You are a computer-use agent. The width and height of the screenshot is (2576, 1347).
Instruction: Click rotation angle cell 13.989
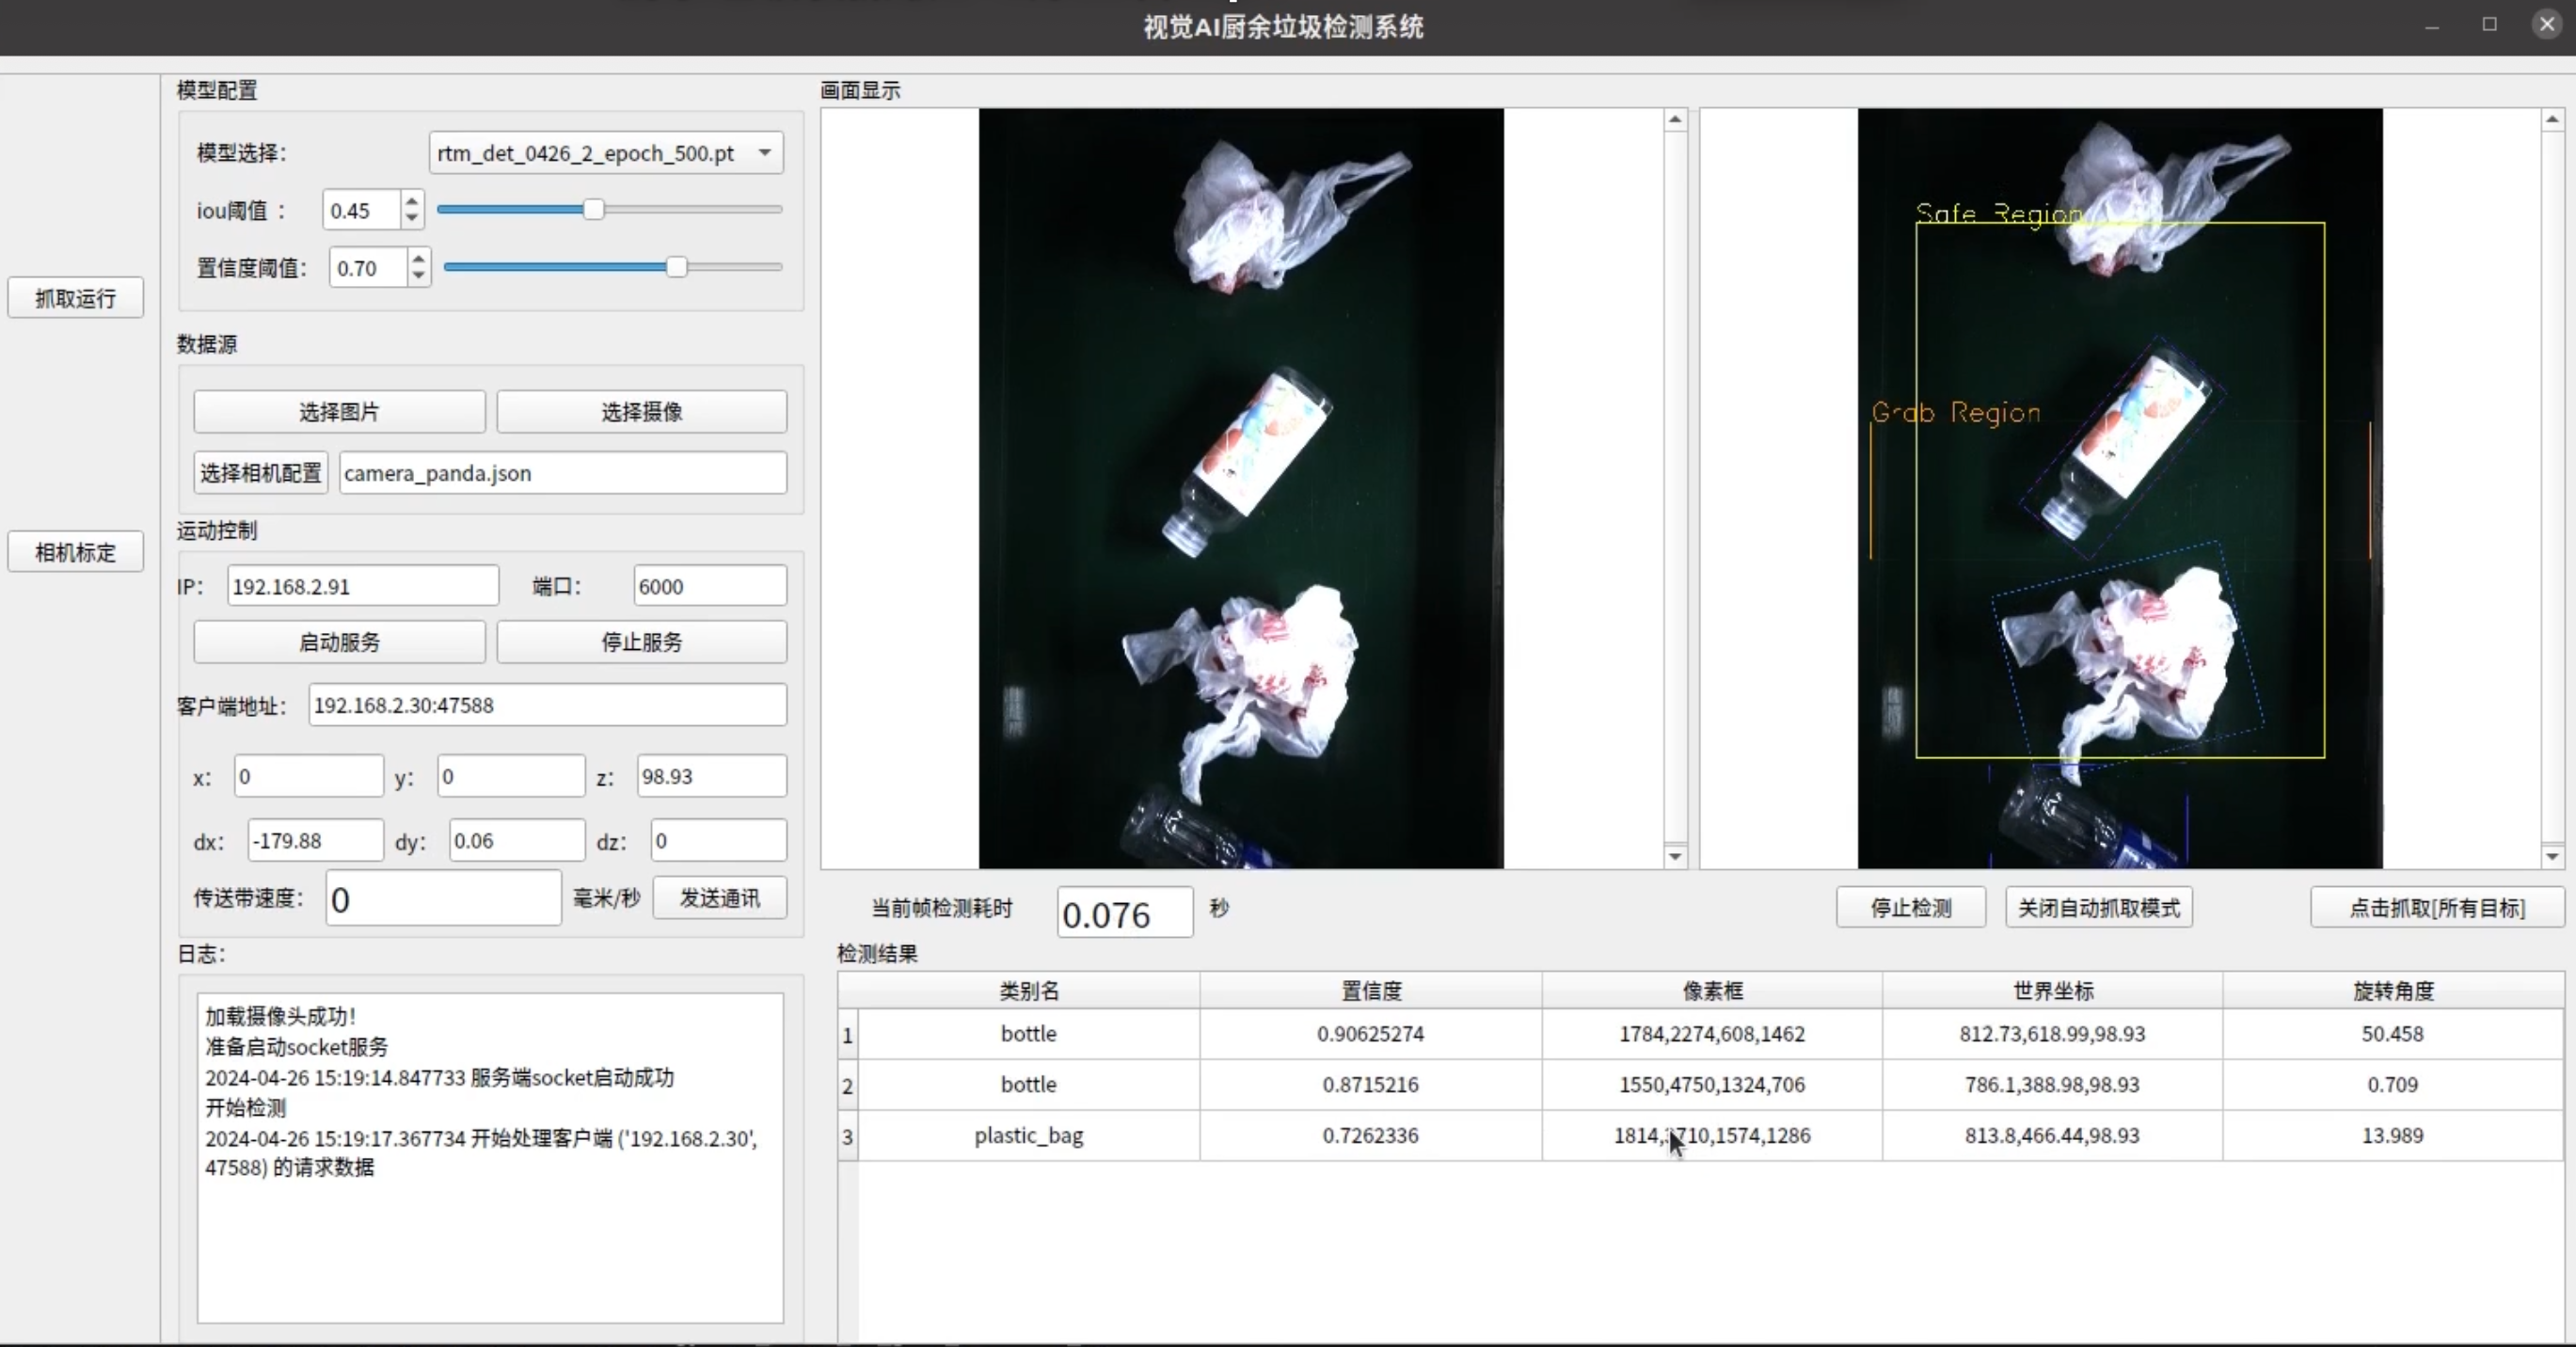[x=2393, y=1136]
